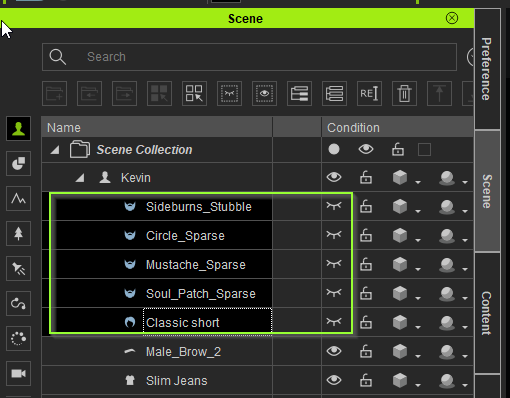Click the Scene Collection render dot

[x=334, y=149]
